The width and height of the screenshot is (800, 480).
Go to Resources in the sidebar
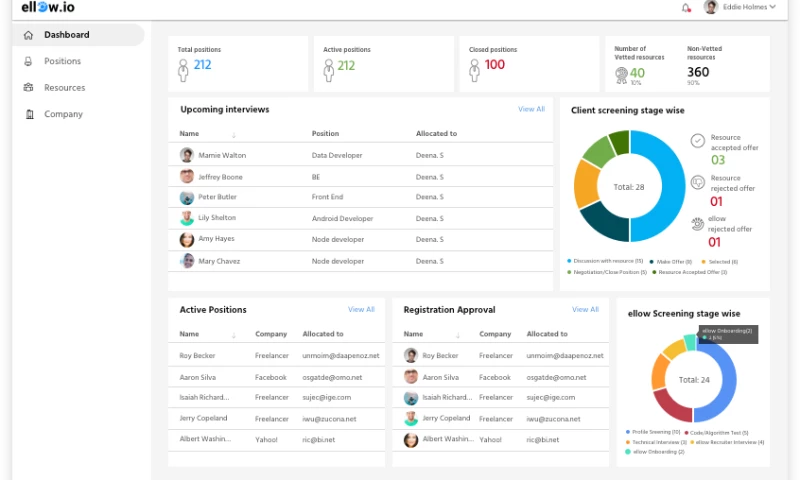point(64,88)
